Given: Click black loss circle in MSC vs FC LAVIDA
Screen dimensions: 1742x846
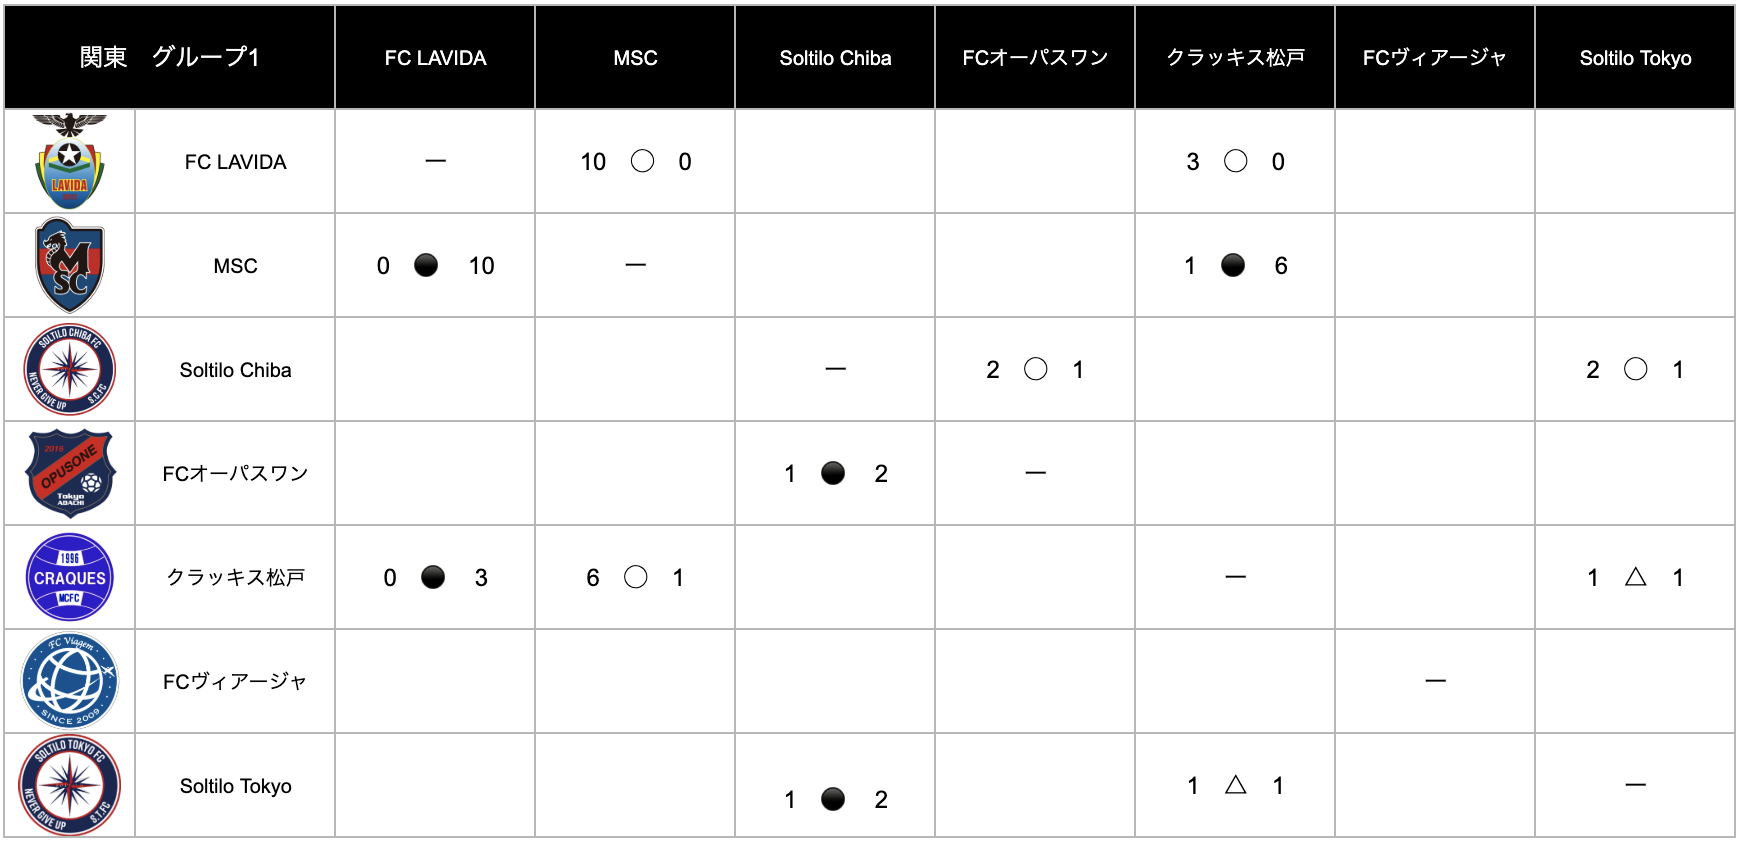Looking at the screenshot, I should coord(426,265).
